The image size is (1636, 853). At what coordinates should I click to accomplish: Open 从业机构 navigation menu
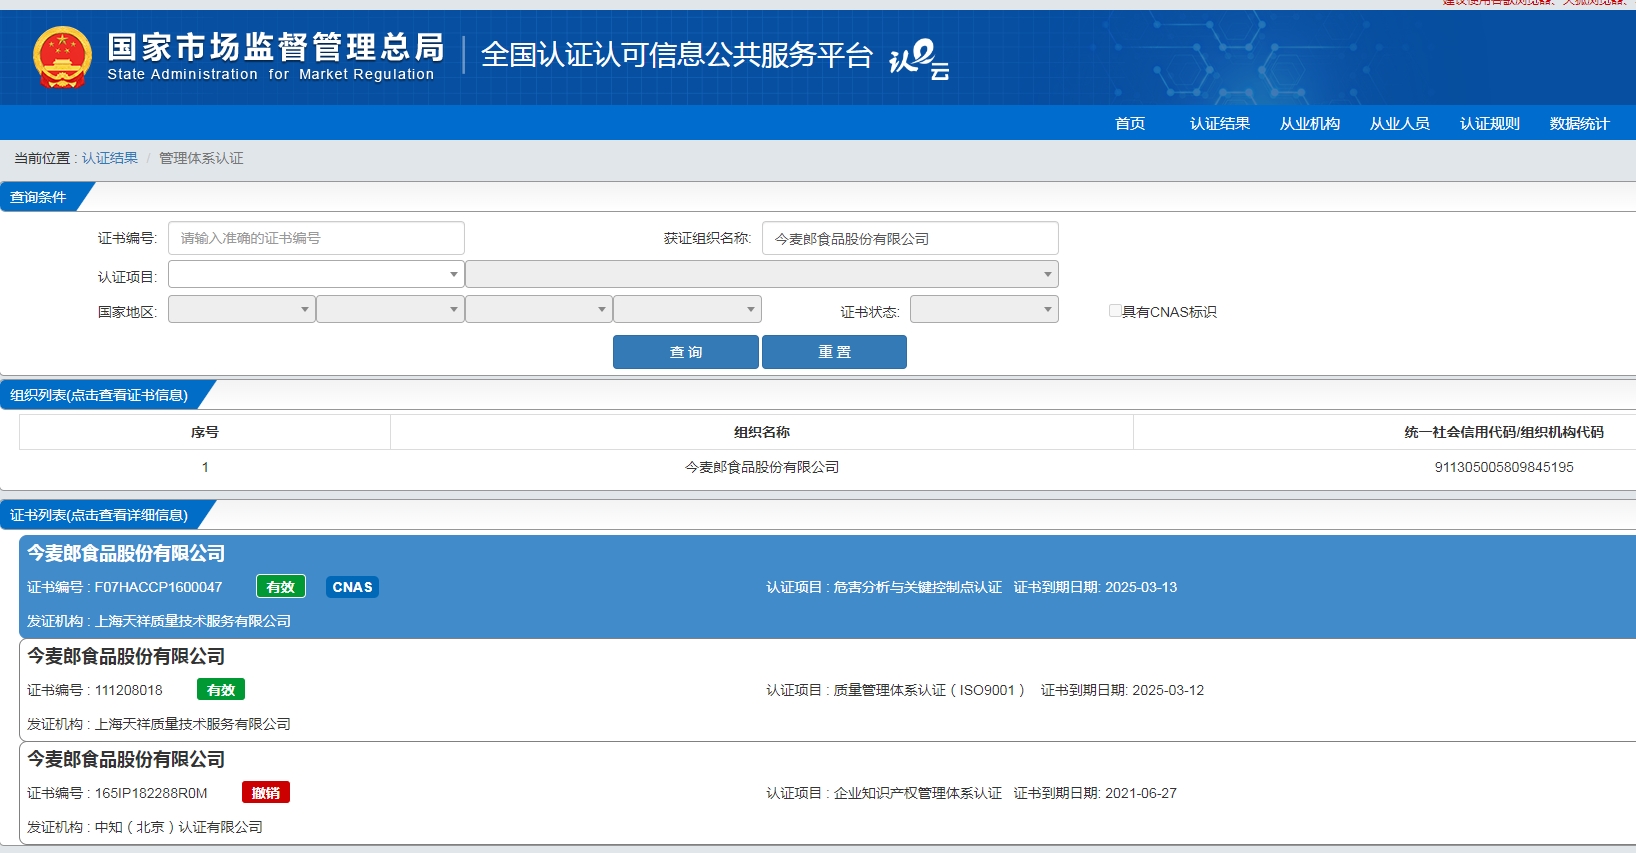pyautogui.click(x=1310, y=123)
